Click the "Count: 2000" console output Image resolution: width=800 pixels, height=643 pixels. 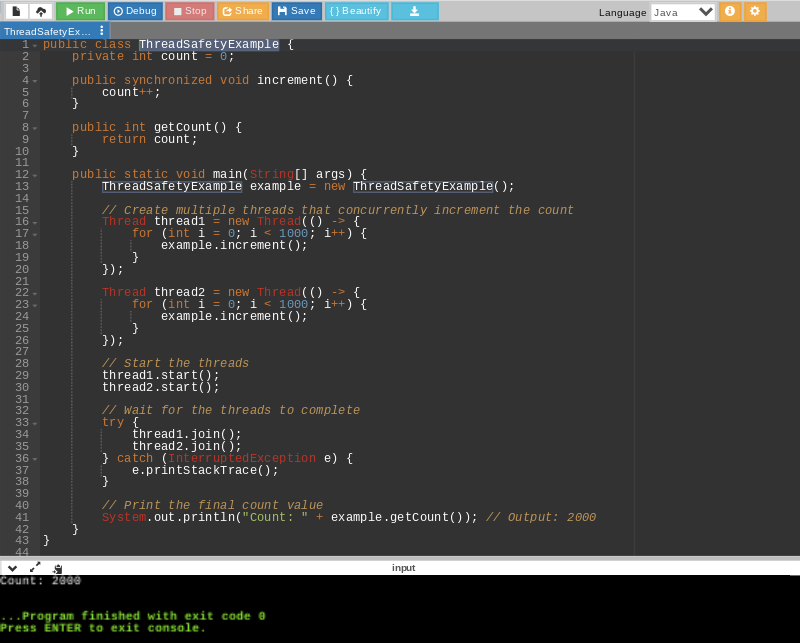click(40, 581)
